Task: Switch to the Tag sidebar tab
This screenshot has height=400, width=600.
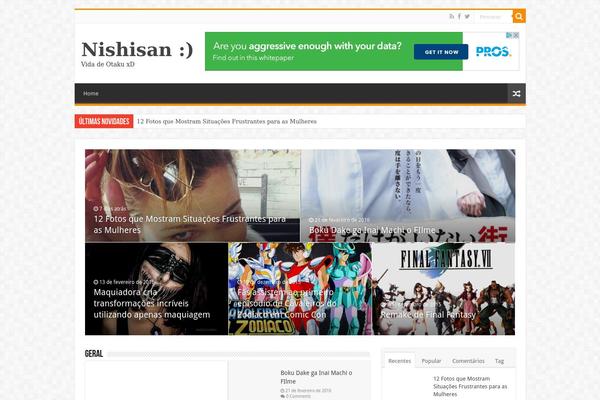Action: click(499, 361)
